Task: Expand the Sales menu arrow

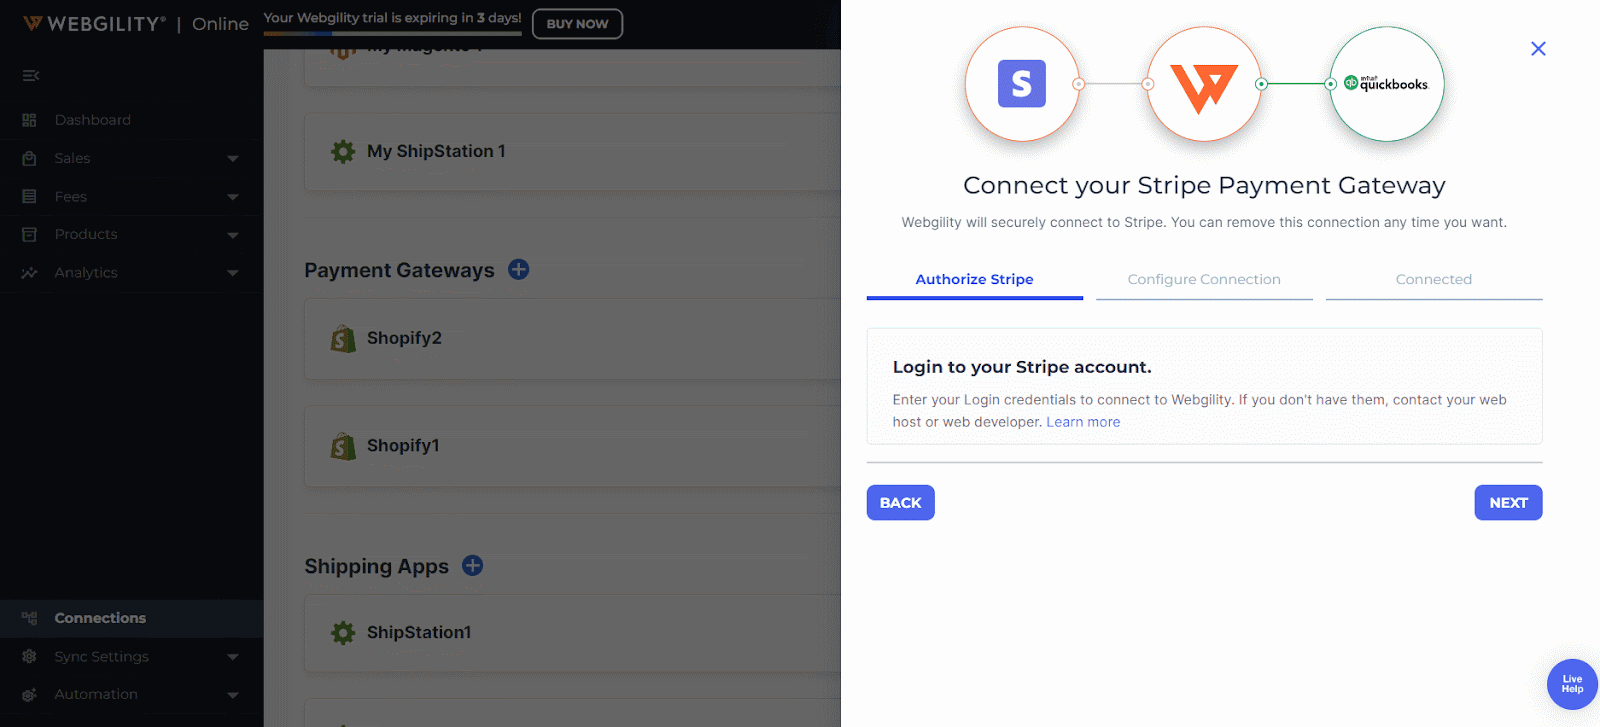Action: (233, 159)
